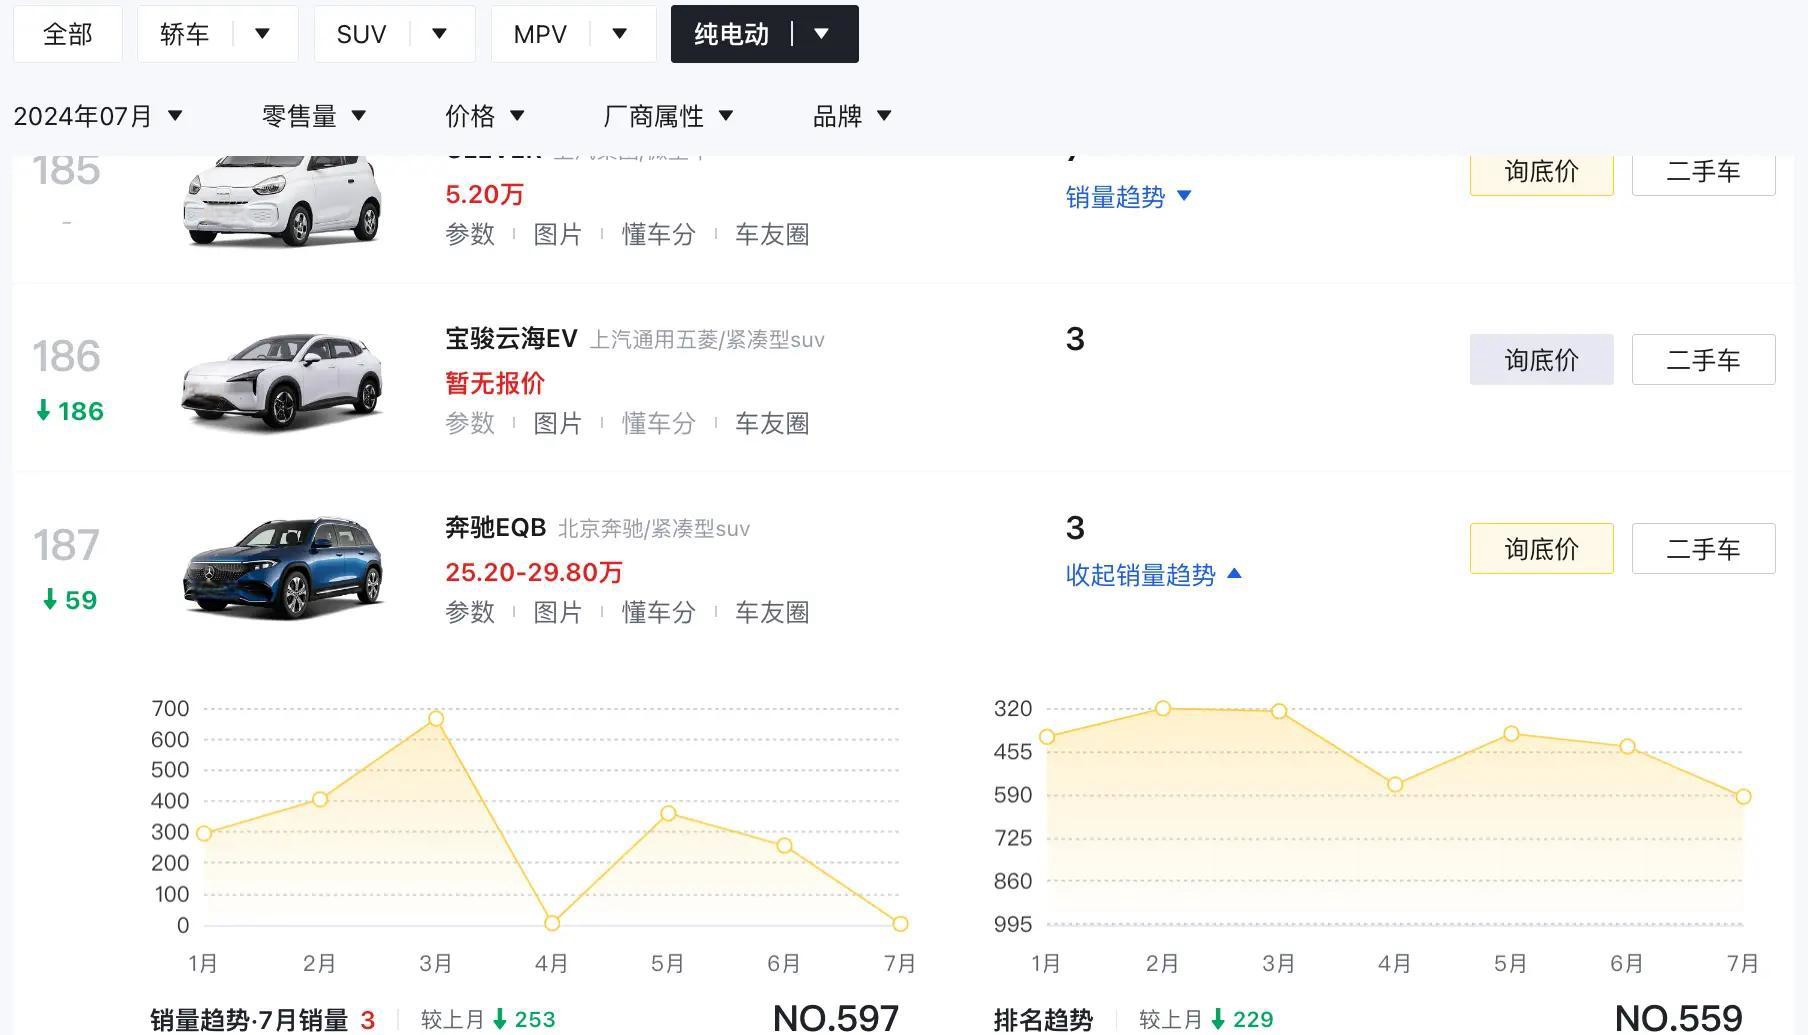Open the 轿车 dropdown arrow

click(x=263, y=34)
